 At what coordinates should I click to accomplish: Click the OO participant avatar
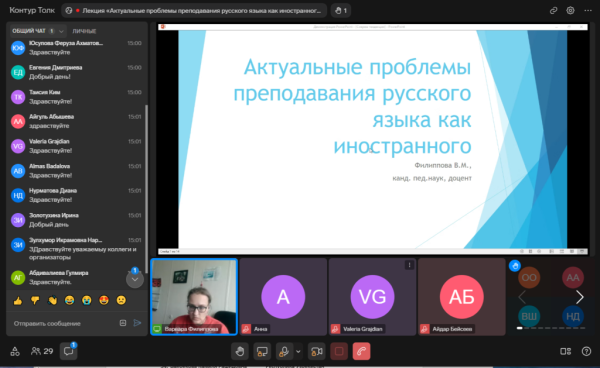pyautogui.click(x=529, y=278)
